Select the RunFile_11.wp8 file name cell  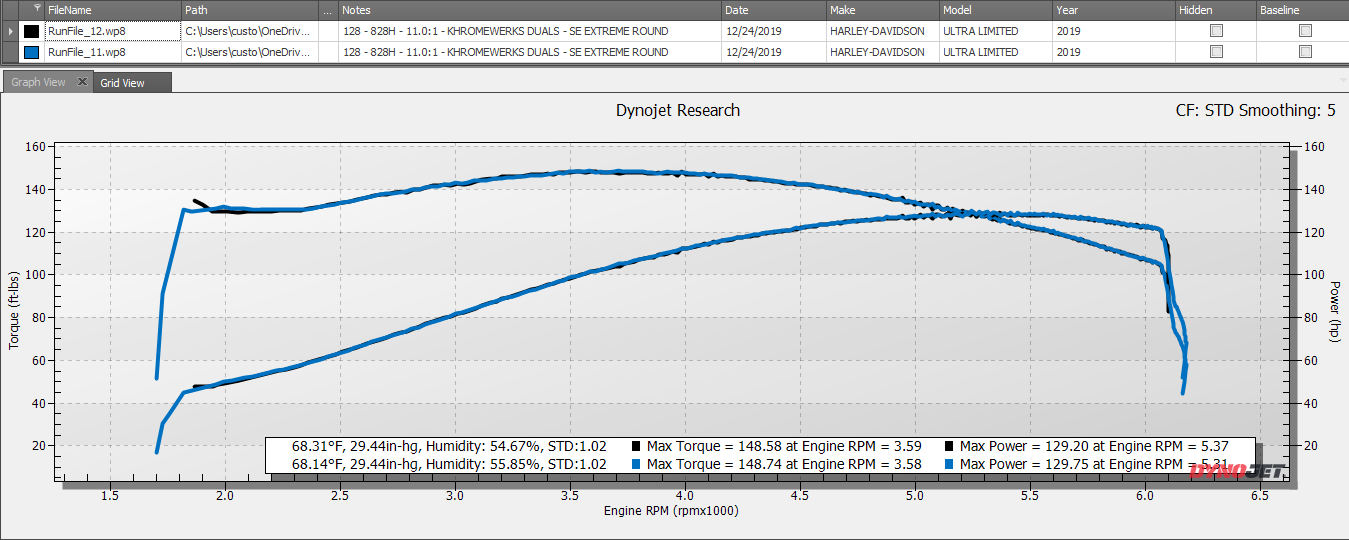coord(112,52)
